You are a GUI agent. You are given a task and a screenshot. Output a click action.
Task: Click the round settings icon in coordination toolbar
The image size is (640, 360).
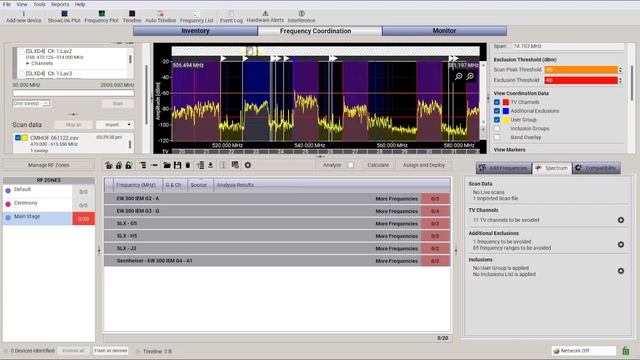(248, 165)
